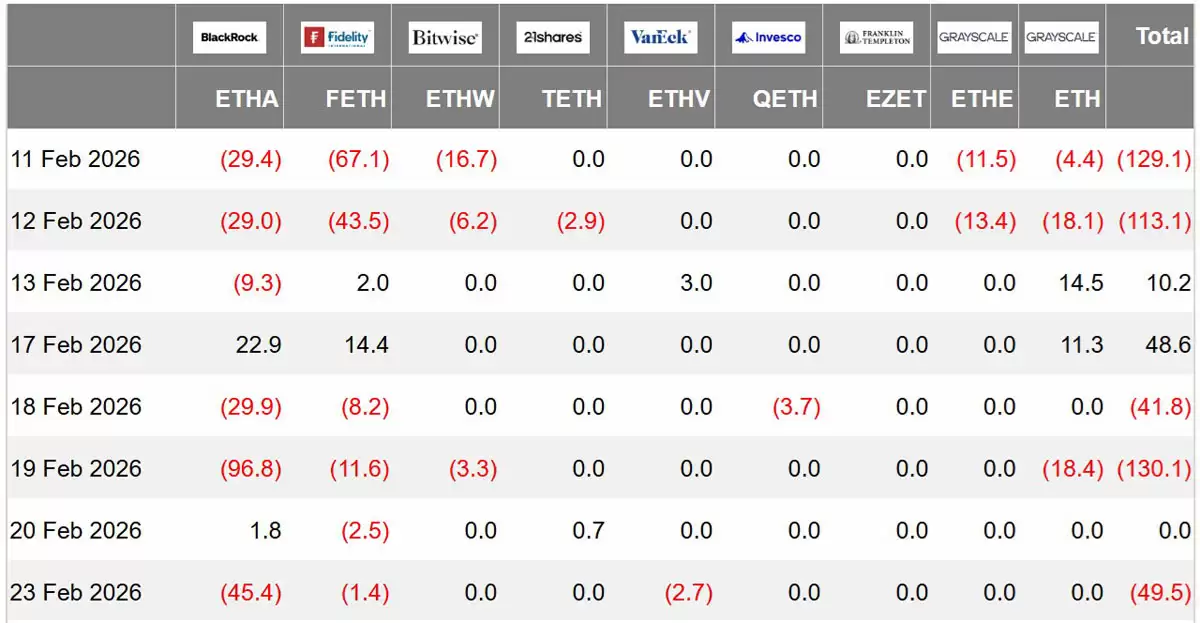Click the (96.8) ETHA value
This screenshot has width=1200, height=623.
(251, 469)
